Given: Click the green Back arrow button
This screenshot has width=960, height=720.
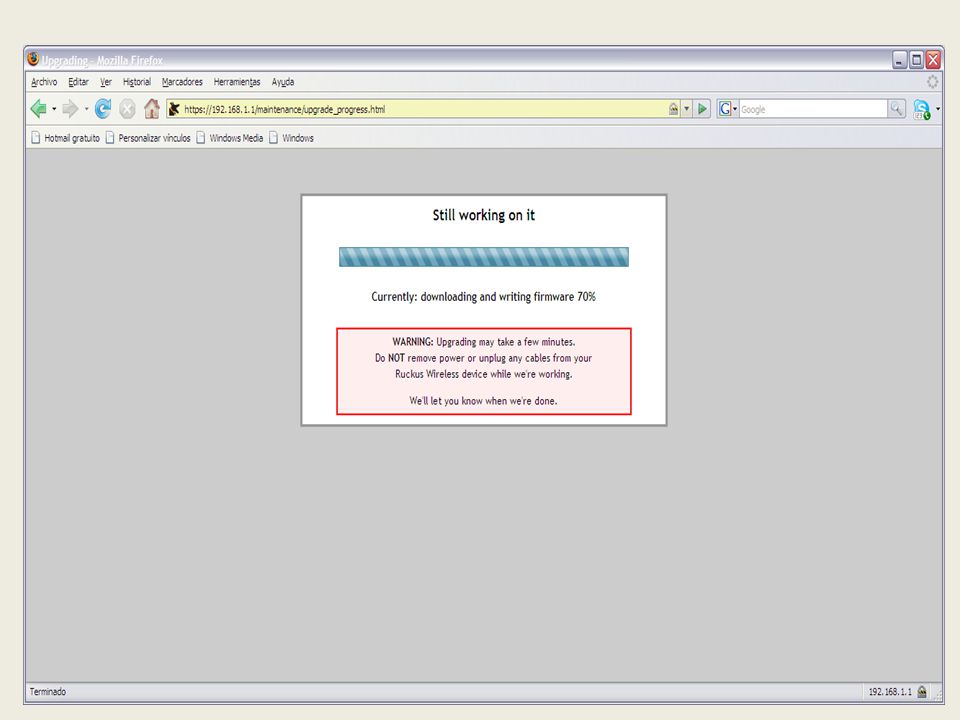Looking at the screenshot, I should (39, 109).
